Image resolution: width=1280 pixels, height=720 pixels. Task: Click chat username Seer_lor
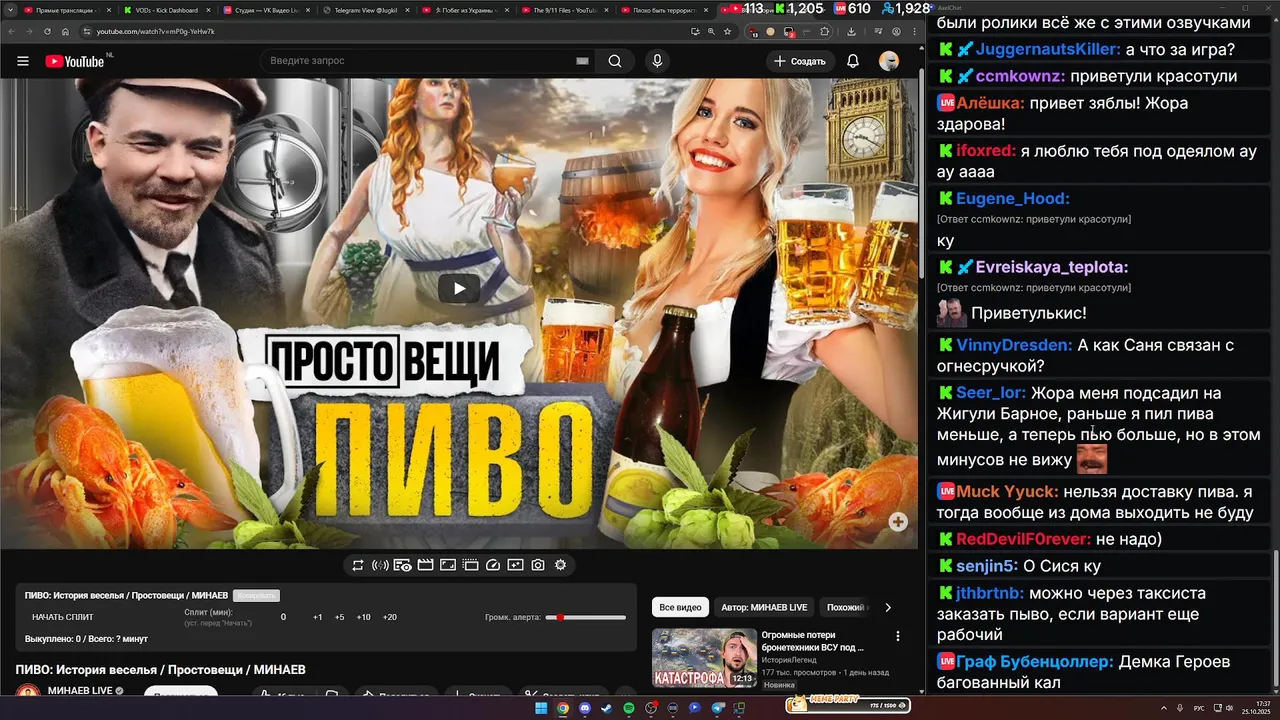990,393
